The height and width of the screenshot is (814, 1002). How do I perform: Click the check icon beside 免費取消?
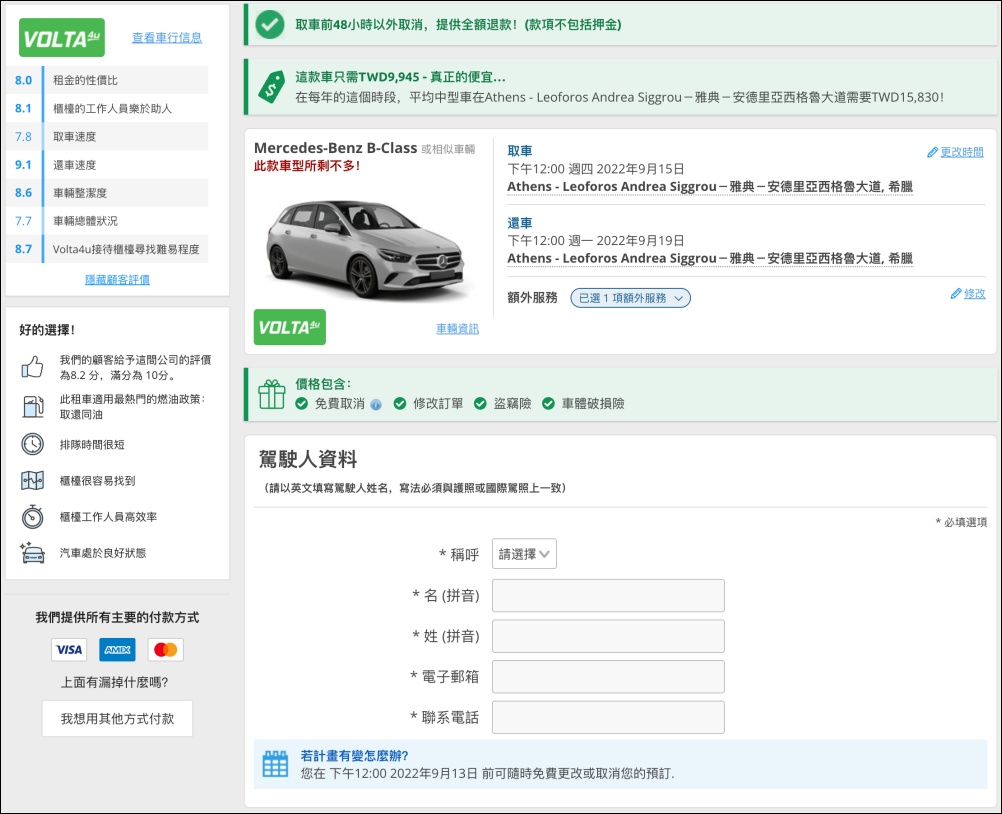tap(302, 403)
